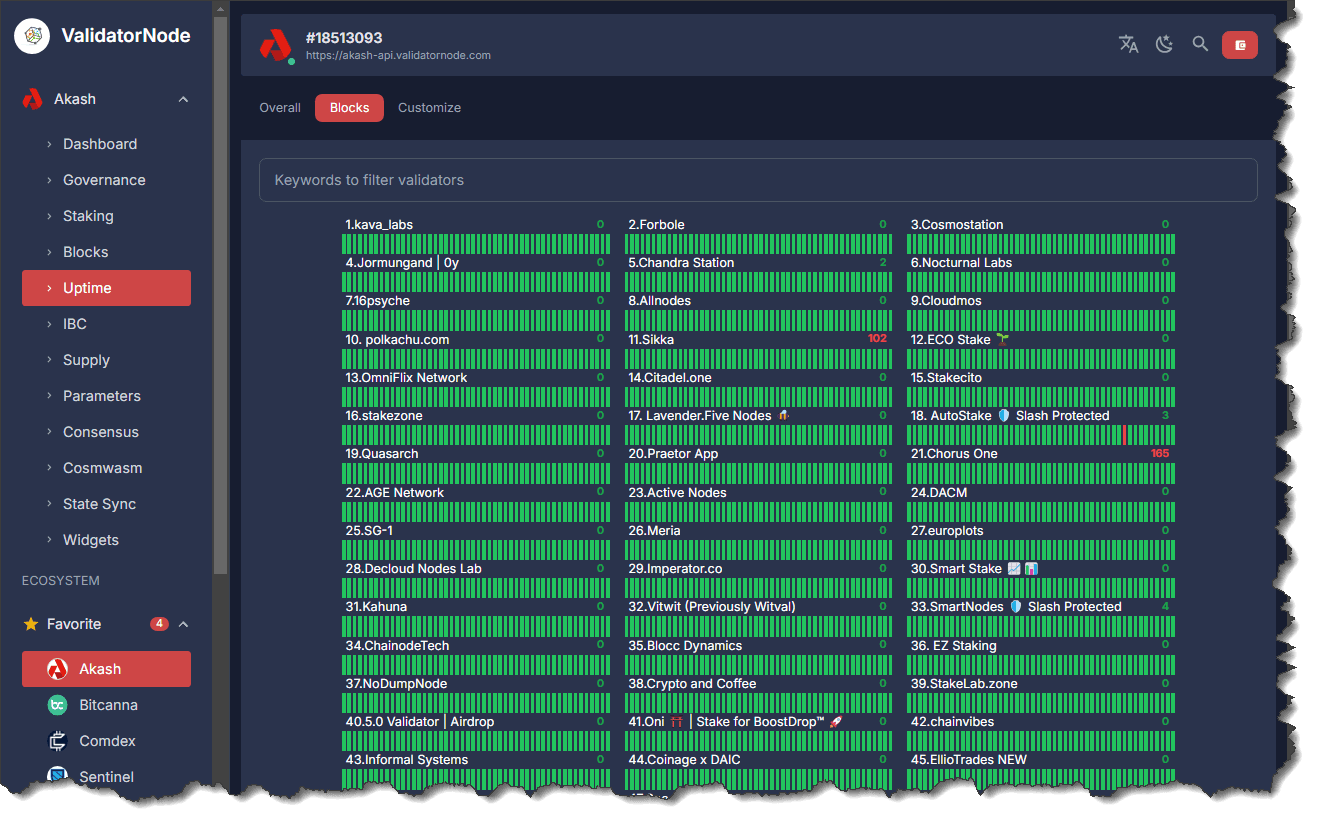Click 4.Jormungand | 0y validator
This screenshot has height=823, width=1319.
[402, 263]
